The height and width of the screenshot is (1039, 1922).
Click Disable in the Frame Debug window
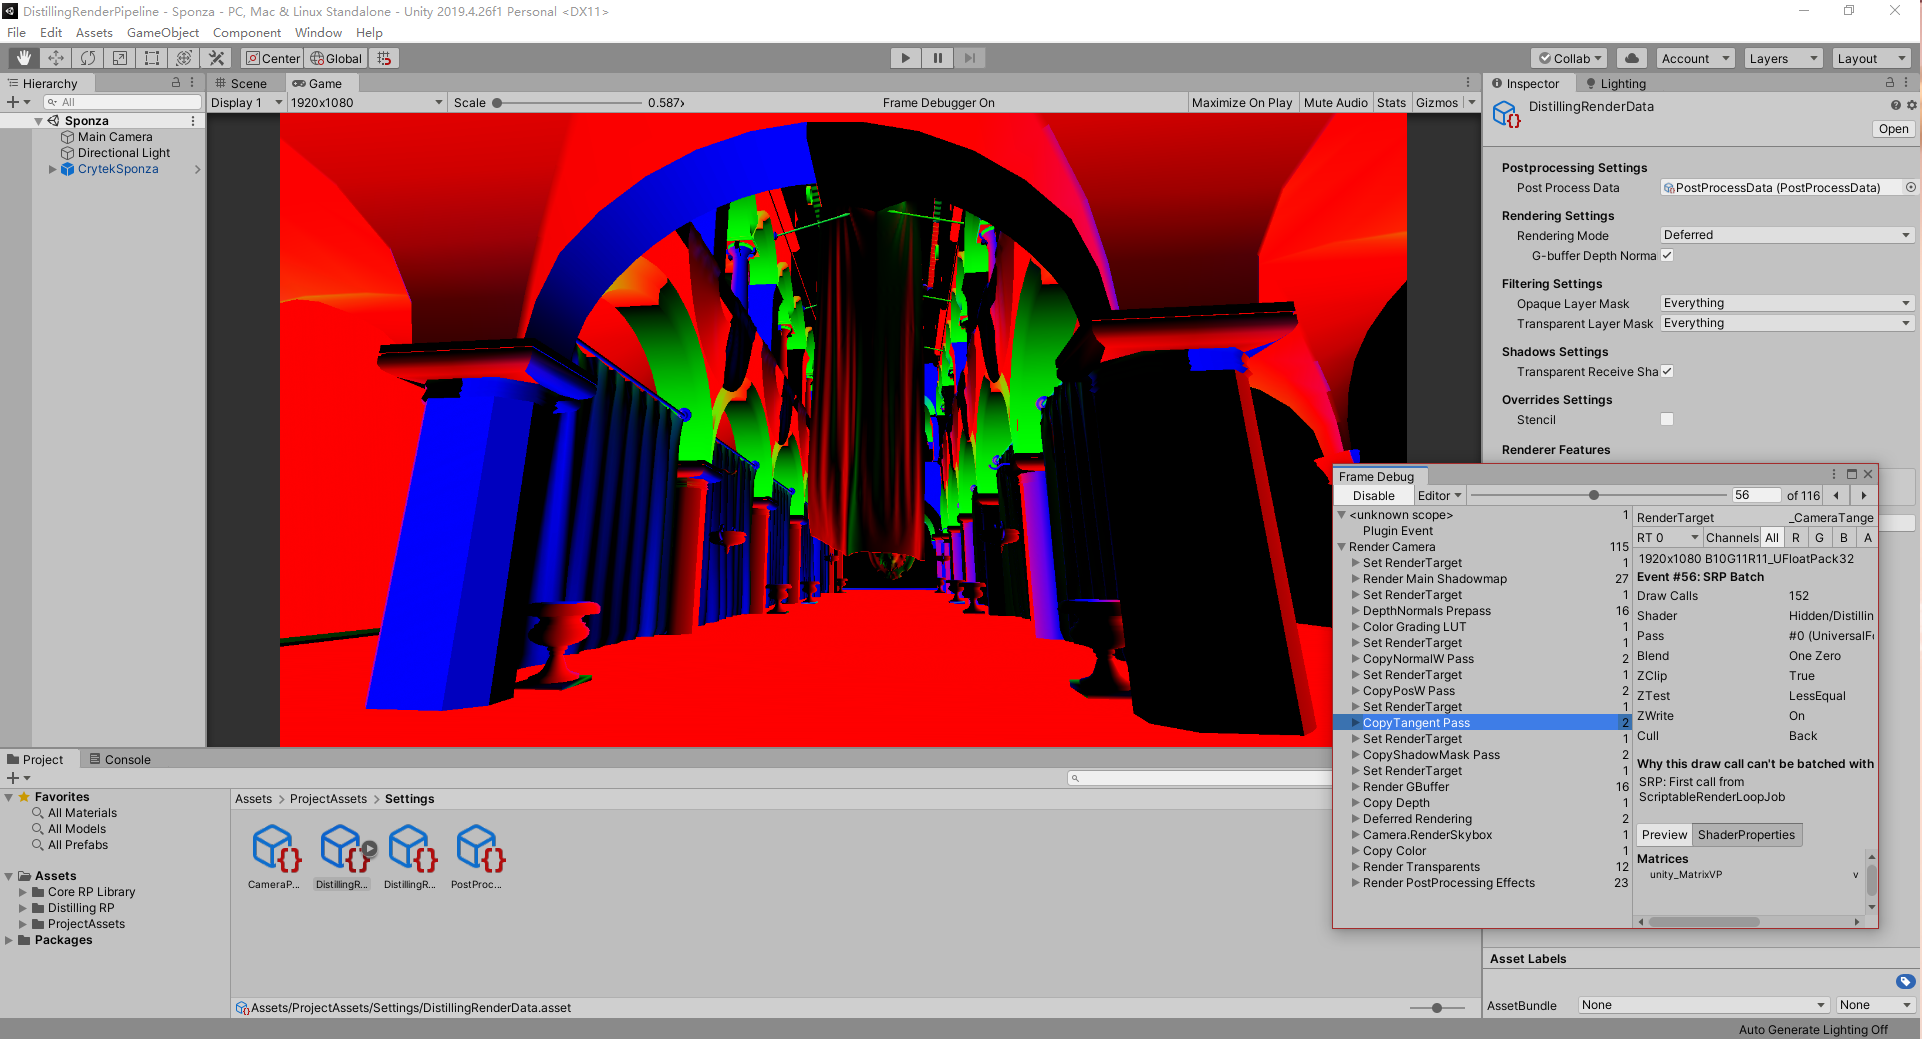pyautogui.click(x=1373, y=495)
